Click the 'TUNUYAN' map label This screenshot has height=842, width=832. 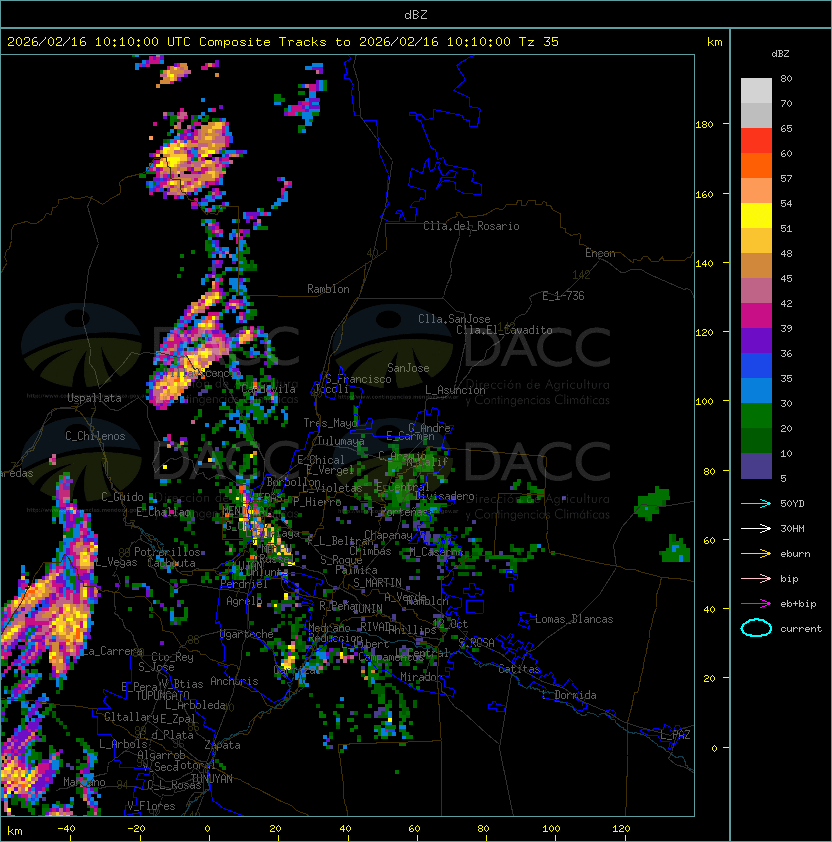212,779
